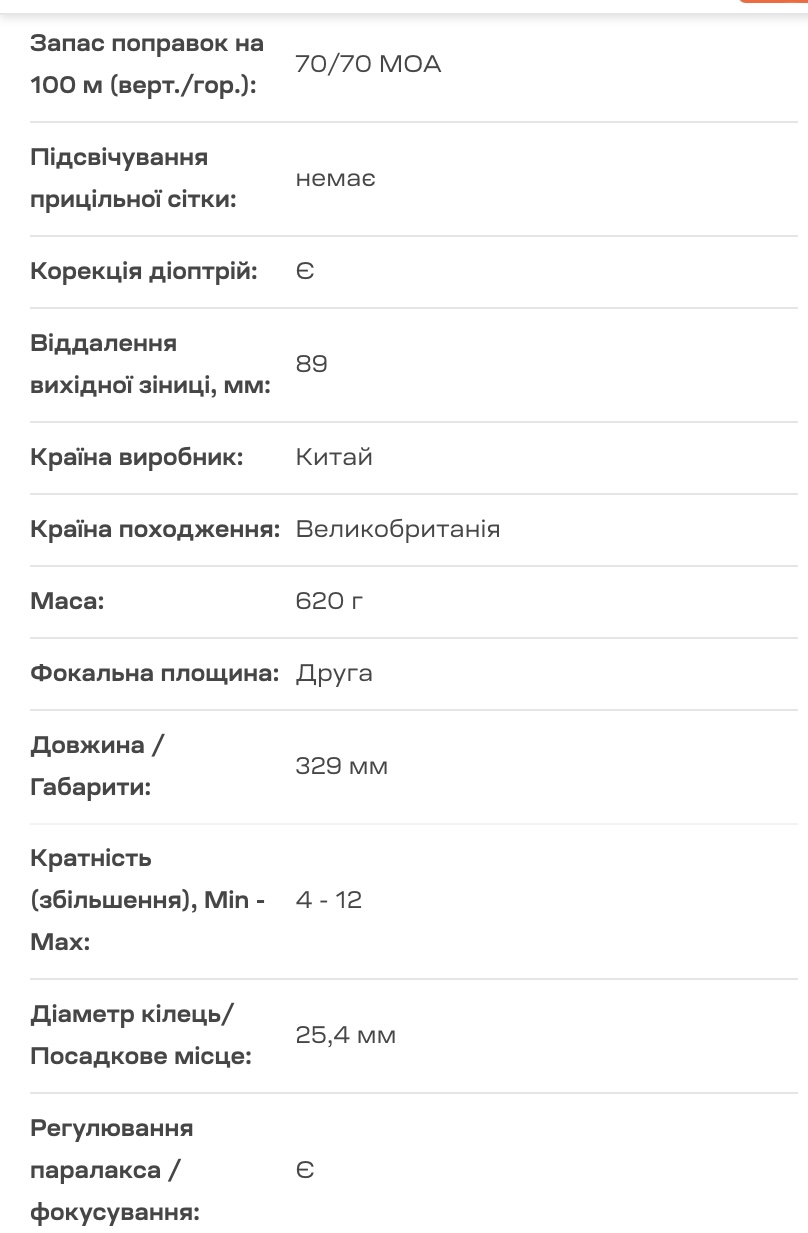Click the '620 г' weight value
Image resolution: width=808 pixels, height=1233 pixels.
[329, 602]
